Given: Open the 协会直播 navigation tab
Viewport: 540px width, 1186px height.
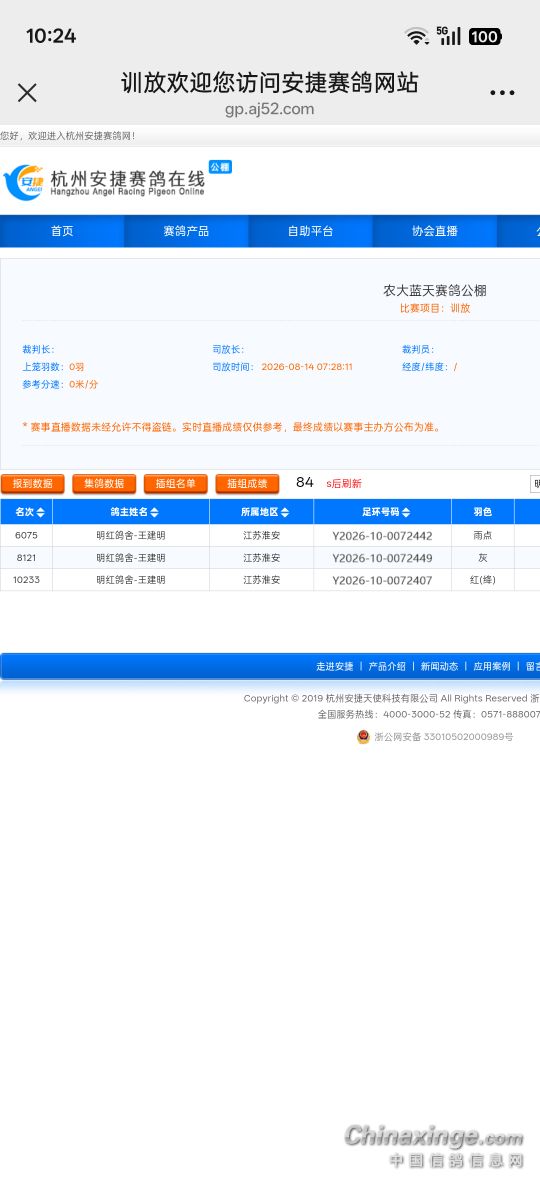Looking at the screenshot, I should (x=435, y=231).
